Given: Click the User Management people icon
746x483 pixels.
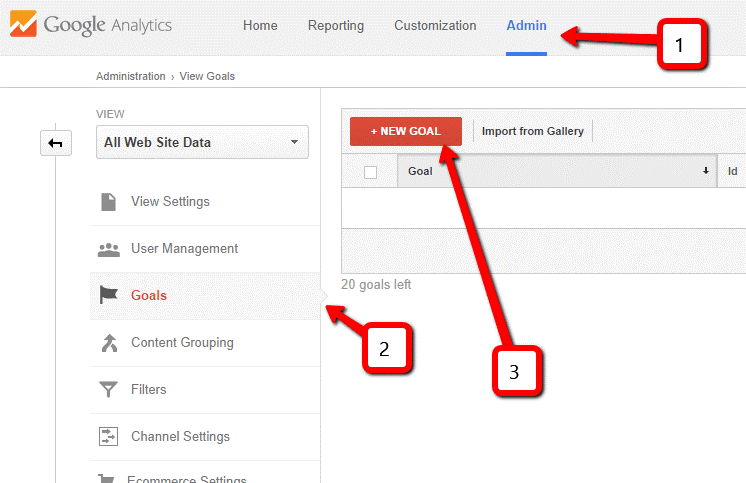Looking at the screenshot, I should click(109, 249).
